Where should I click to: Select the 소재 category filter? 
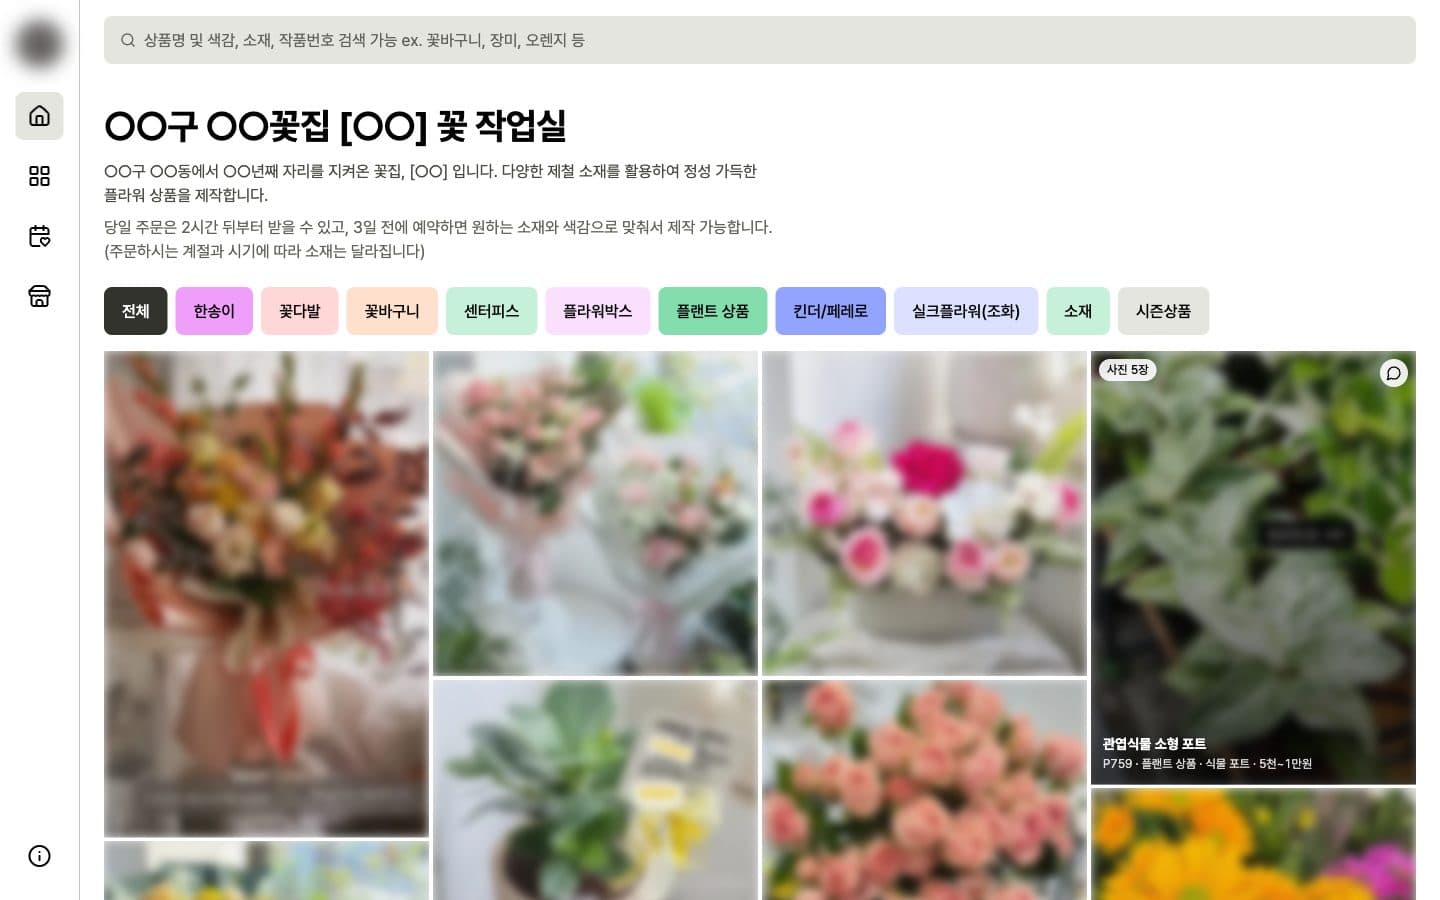pos(1078,311)
